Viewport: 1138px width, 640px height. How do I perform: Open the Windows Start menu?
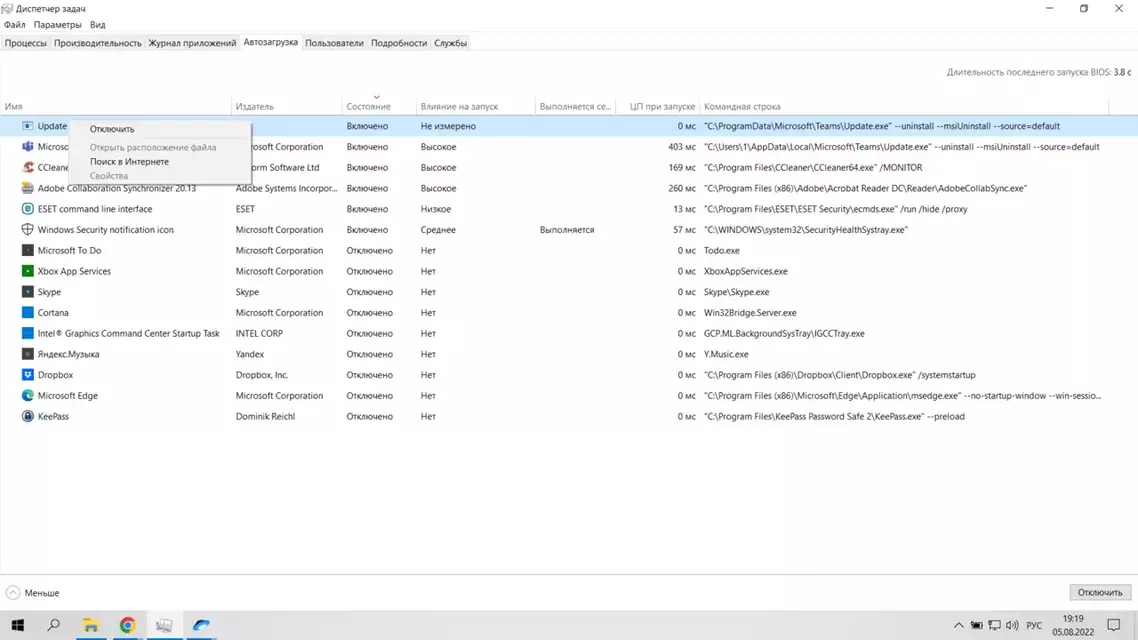click(17, 625)
